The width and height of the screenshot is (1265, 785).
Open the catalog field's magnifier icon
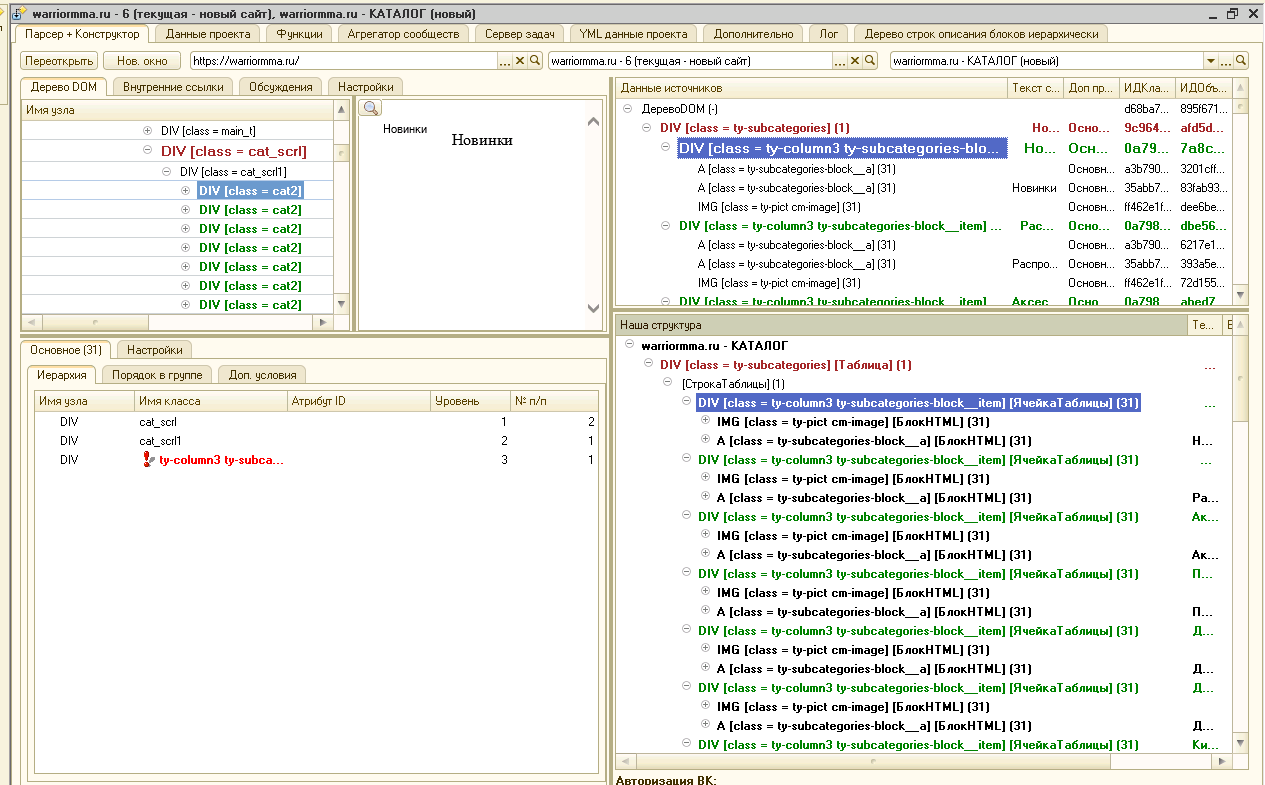pos(1241,61)
